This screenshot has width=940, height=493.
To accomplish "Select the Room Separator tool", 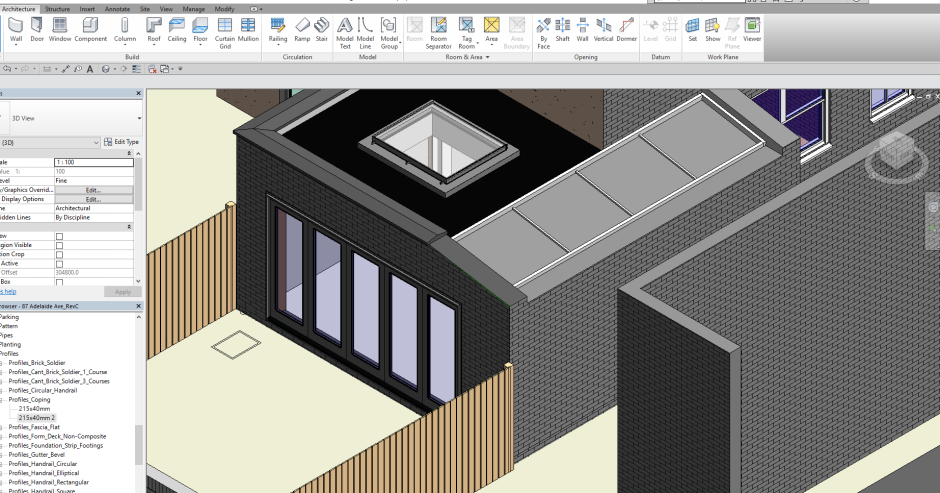I will point(439,33).
